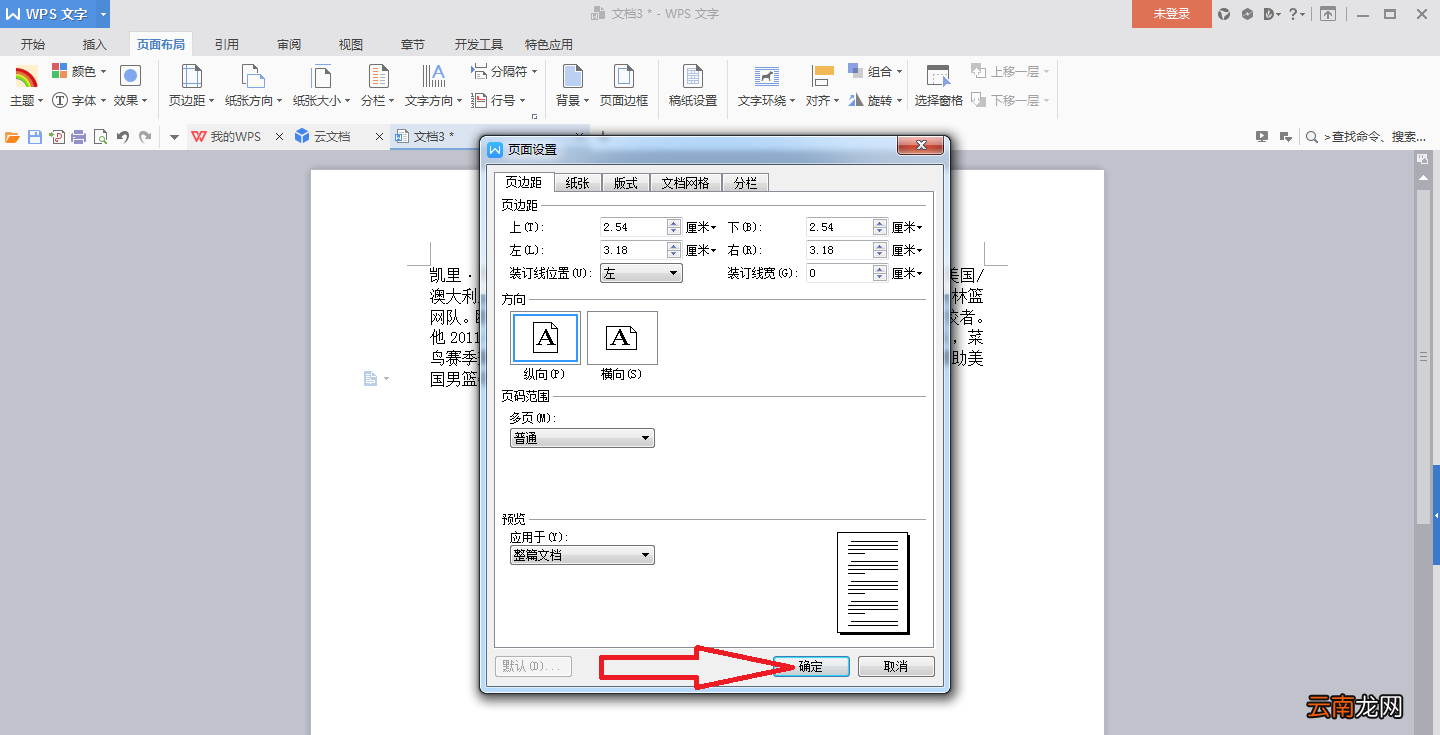Click the help question mark icon
1440x735 pixels.
click(x=1293, y=14)
